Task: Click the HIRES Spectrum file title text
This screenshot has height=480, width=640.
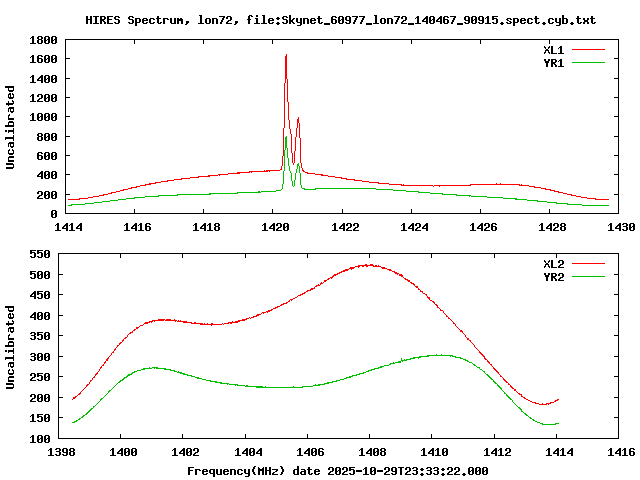Action: point(340,20)
